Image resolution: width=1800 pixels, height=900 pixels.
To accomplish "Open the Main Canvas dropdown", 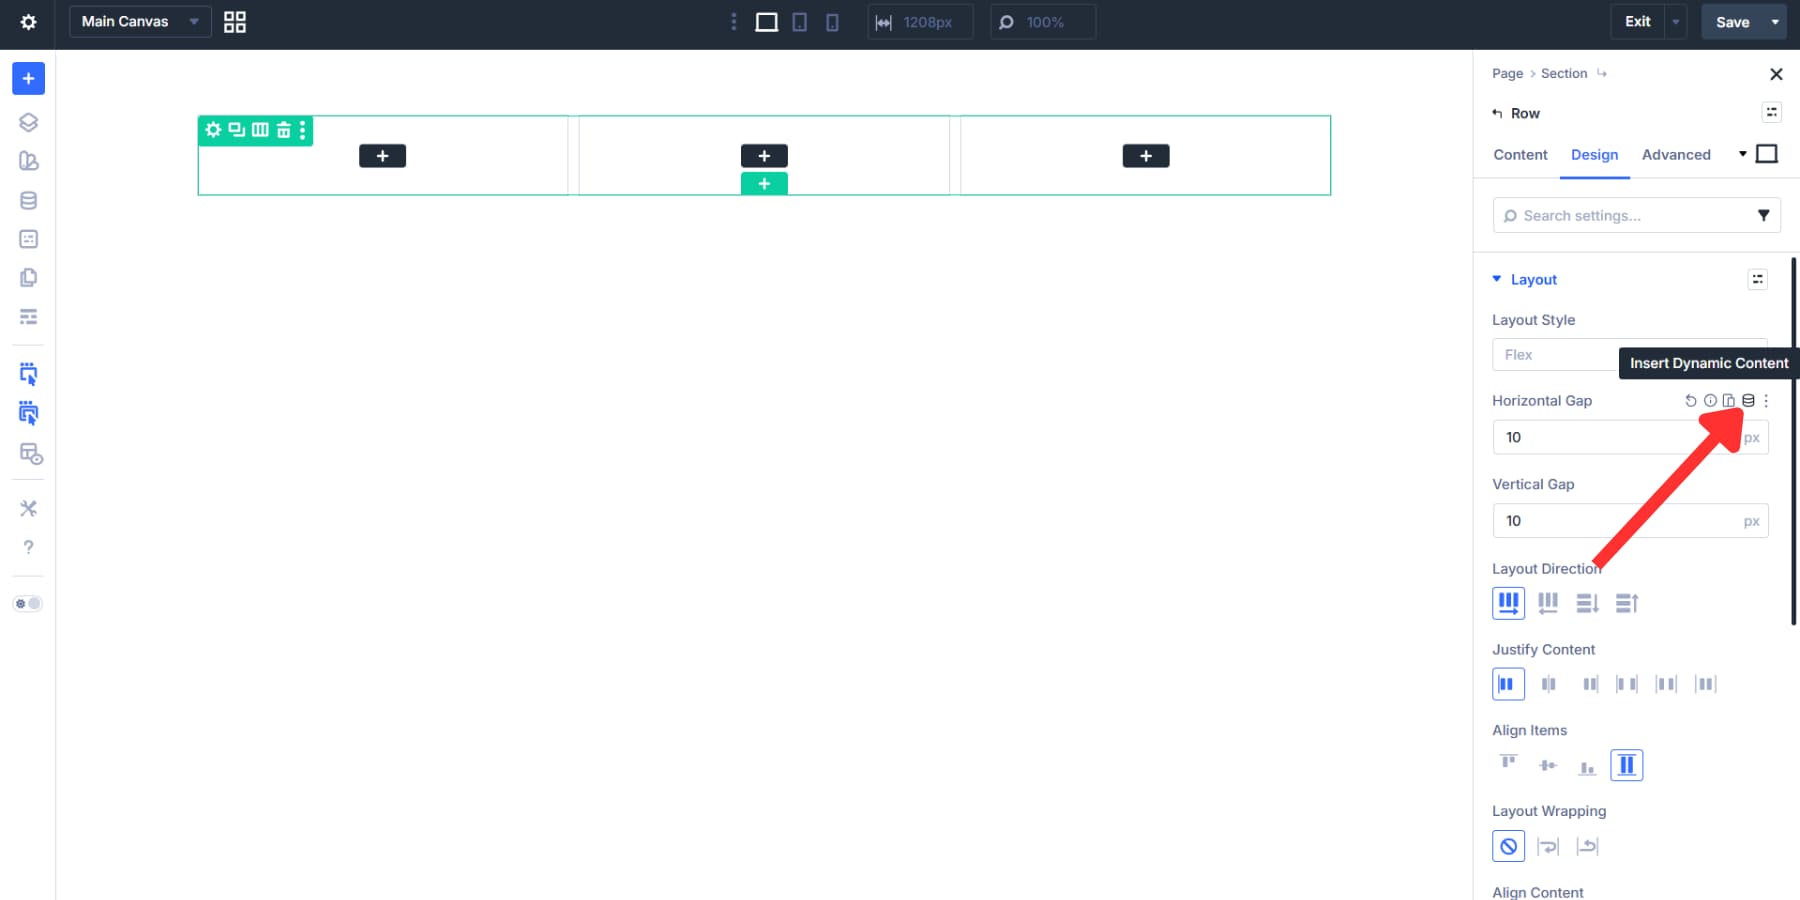I will (139, 21).
